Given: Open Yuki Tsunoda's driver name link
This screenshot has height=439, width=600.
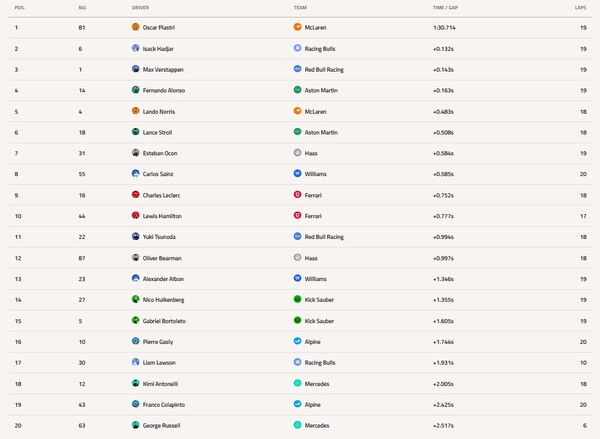Looking at the screenshot, I should [160, 237].
